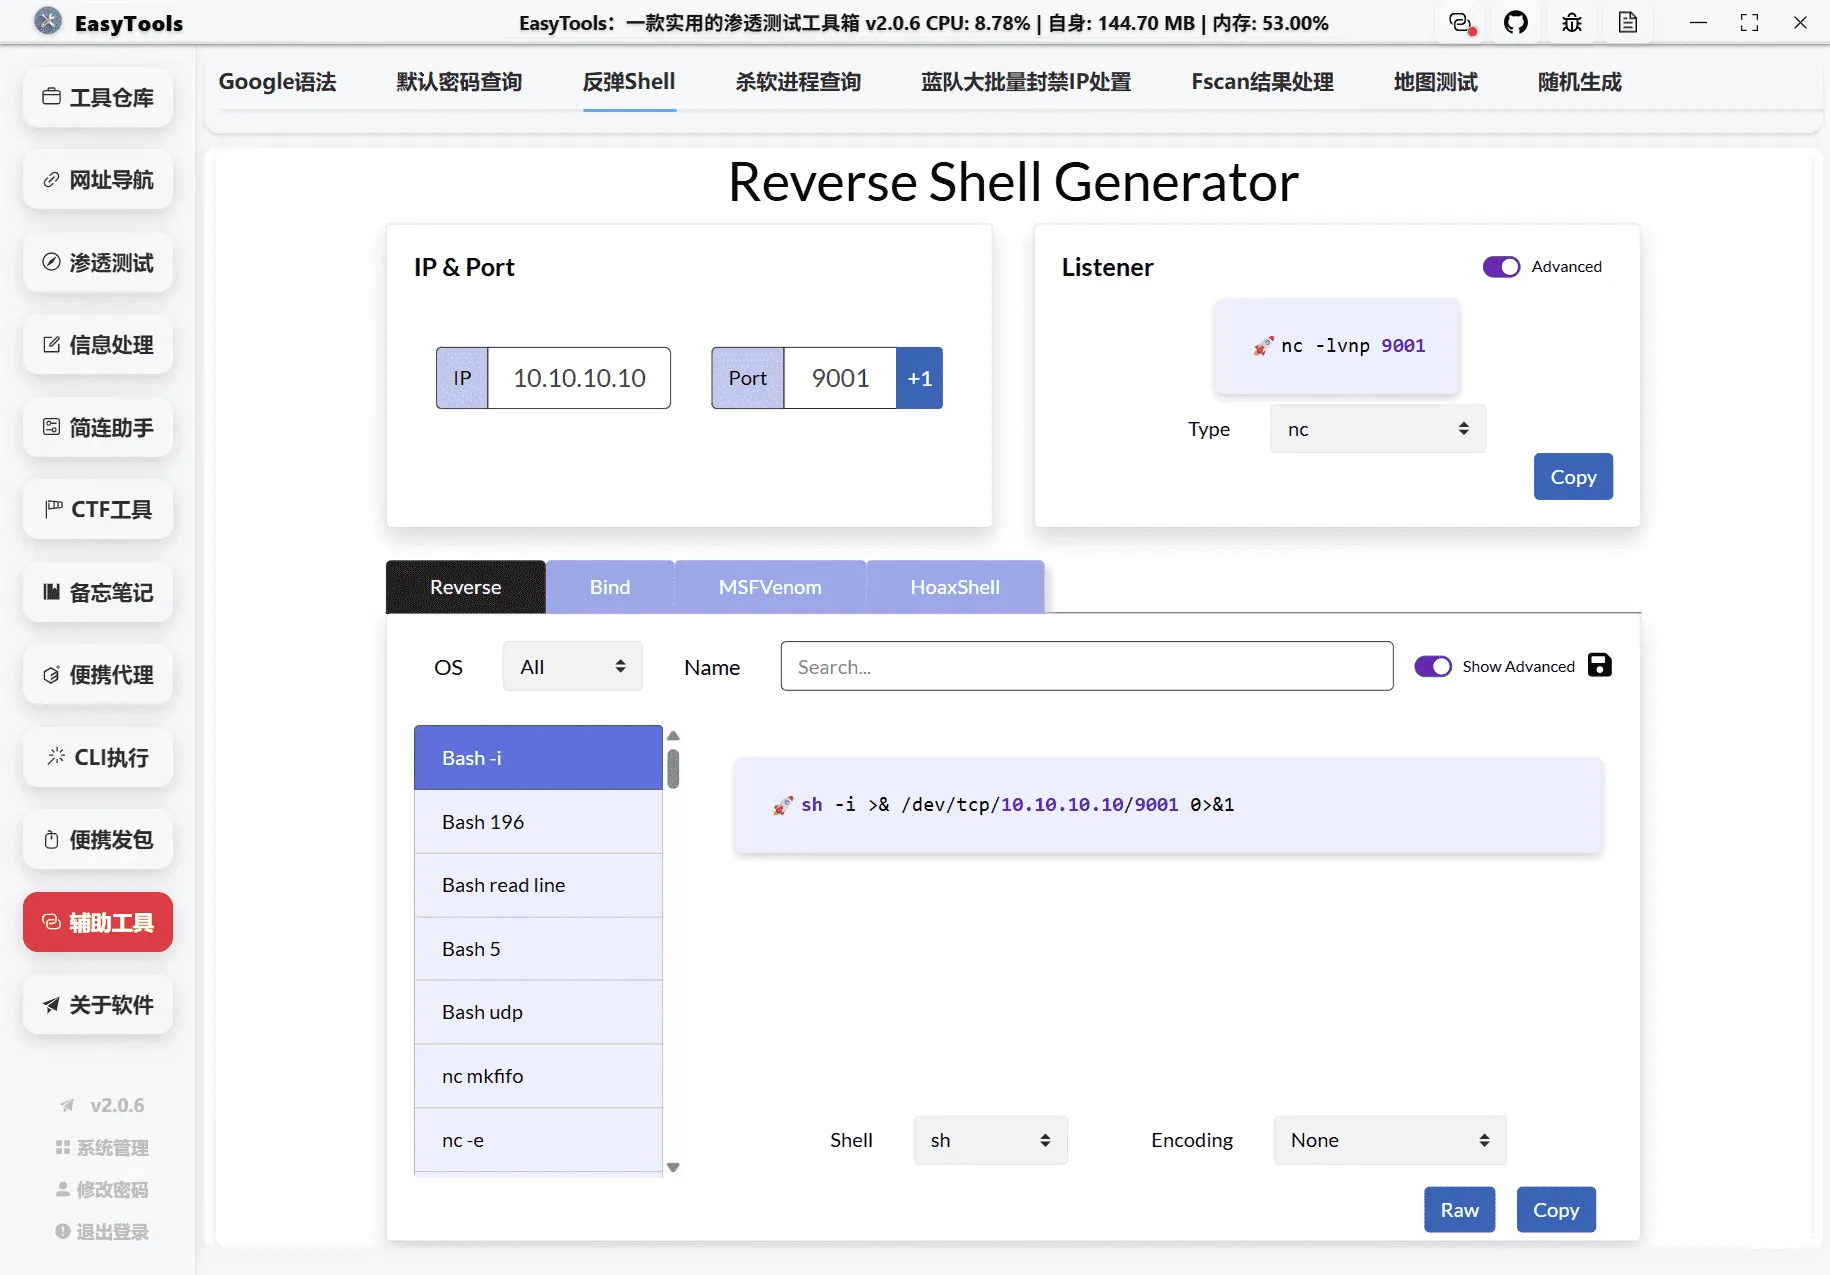This screenshot has height=1275, width=1830.
Task: Open the listener Type dropdown
Action: coord(1376,428)
